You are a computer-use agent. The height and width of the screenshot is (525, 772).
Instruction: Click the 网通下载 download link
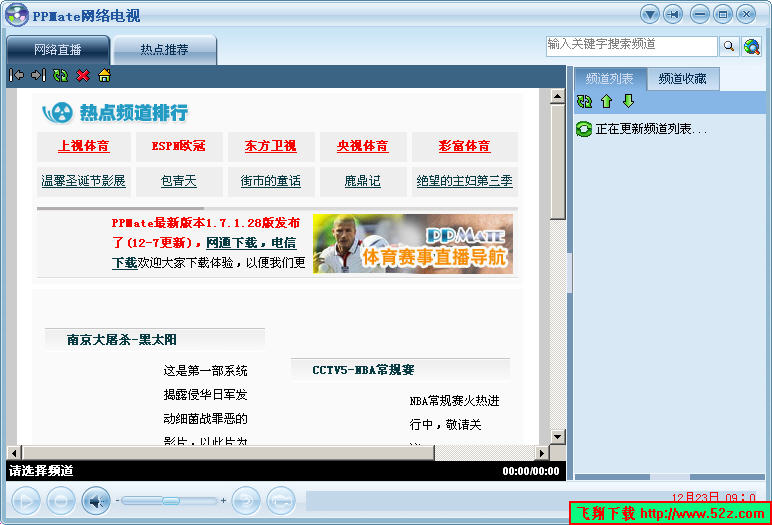pos(231,242)
